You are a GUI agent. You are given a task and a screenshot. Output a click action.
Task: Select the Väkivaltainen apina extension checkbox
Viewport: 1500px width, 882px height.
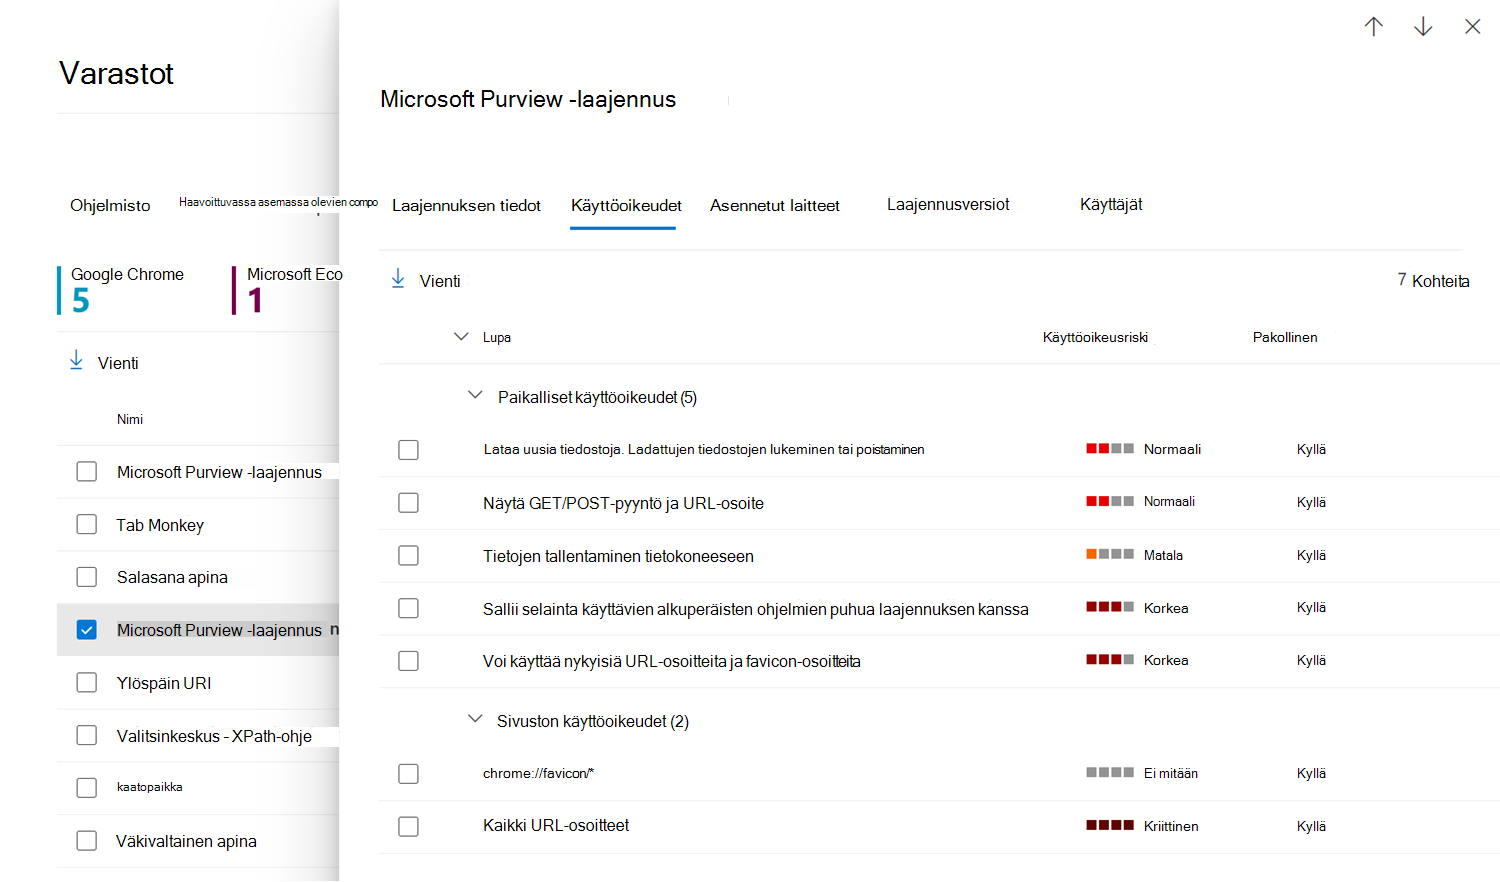click(x=87, y=841)
